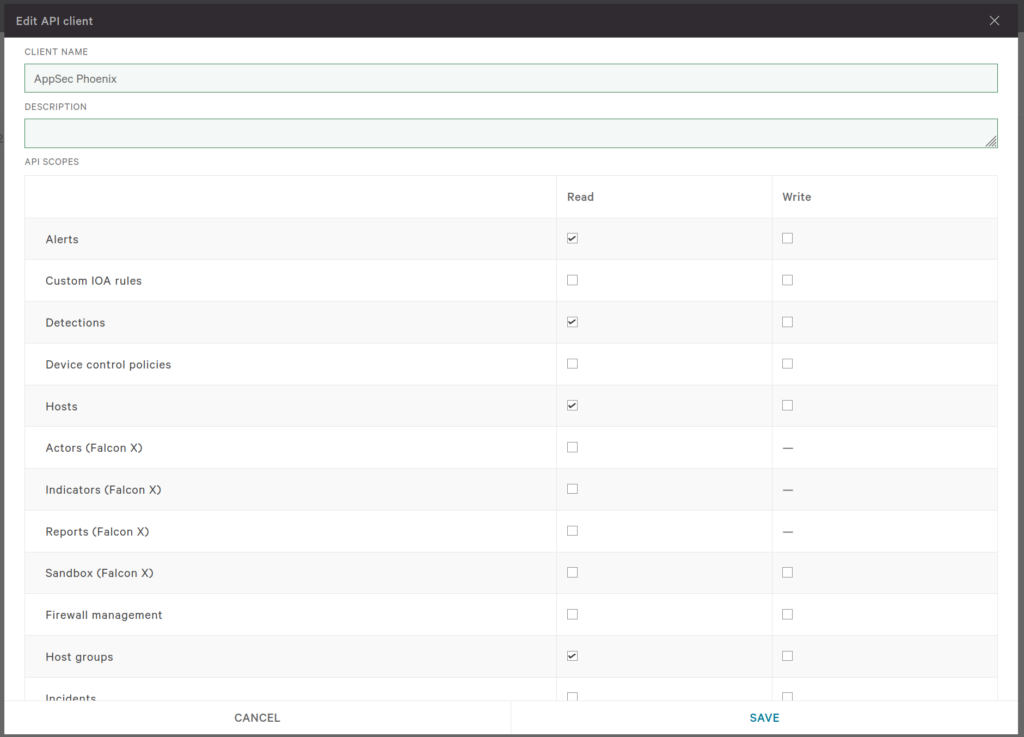
Task: Select the Hosts row label
Action: (61, 406)
